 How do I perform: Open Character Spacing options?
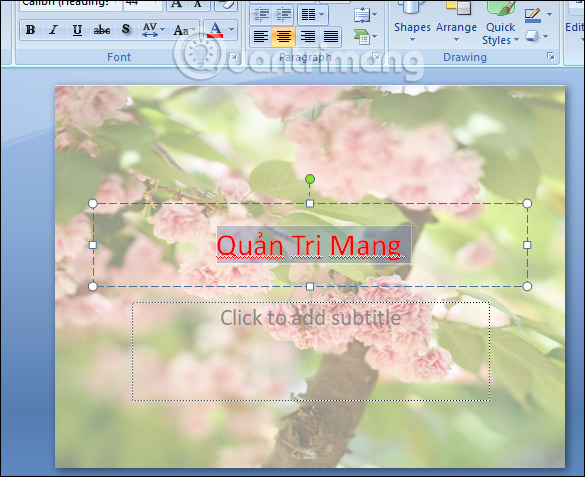point(153,30)
